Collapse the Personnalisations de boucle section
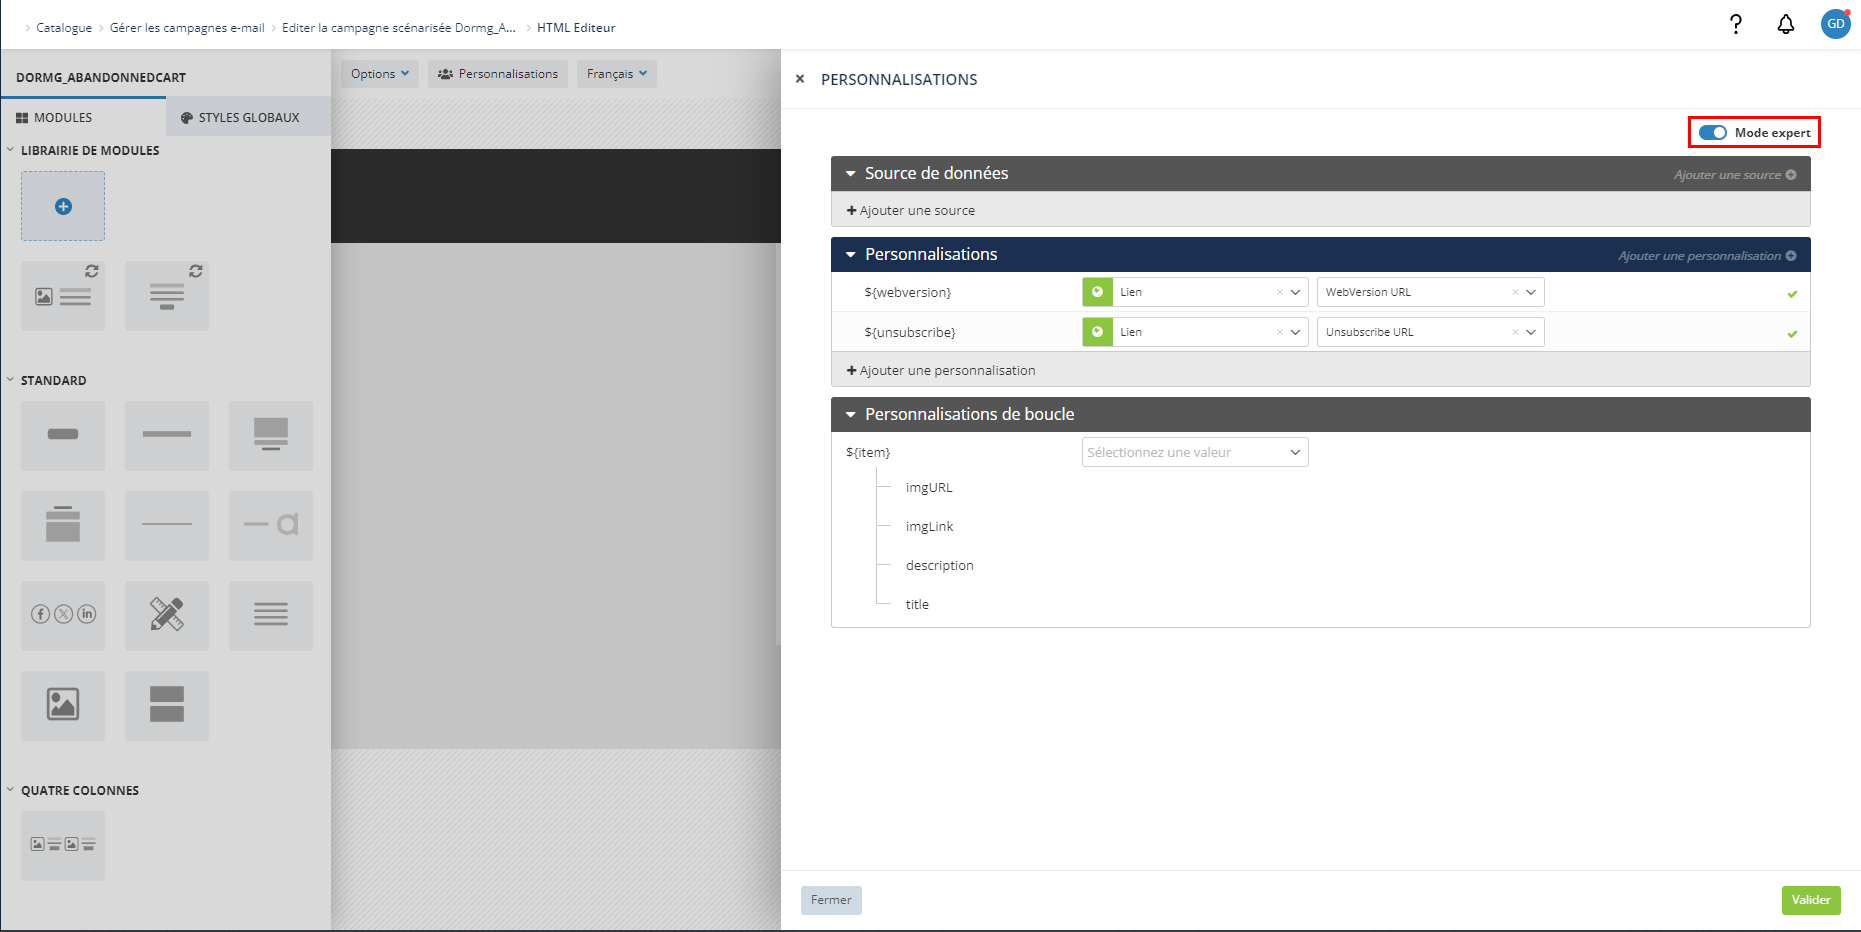Image resolution: width=1861 pixels, height=932 pixels. pyautogui.click(x=851, y=415)
